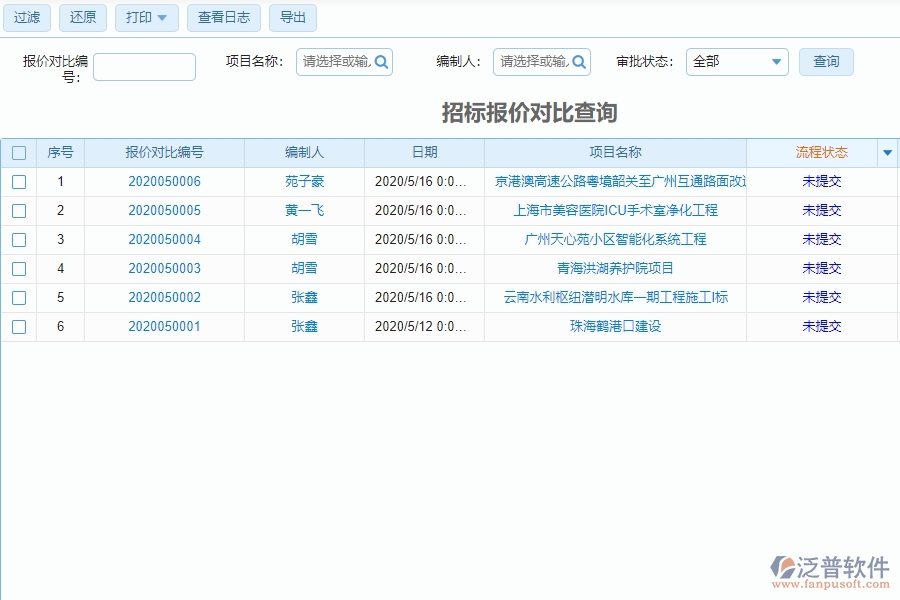The width and height of the screenshot is (900, 600).
Task: Open the 打印 print dropdown
Action: [x=146, y=17]
